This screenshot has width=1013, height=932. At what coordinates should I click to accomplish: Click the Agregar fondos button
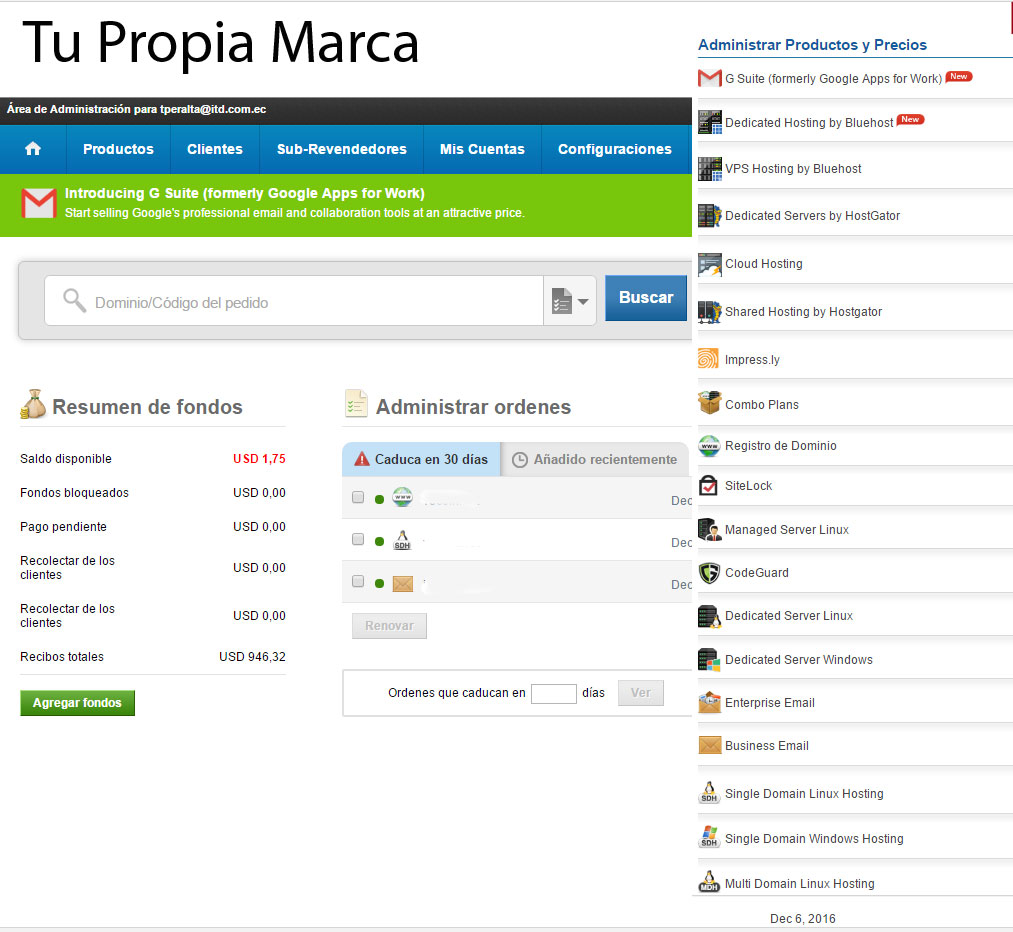coord(78,703)
